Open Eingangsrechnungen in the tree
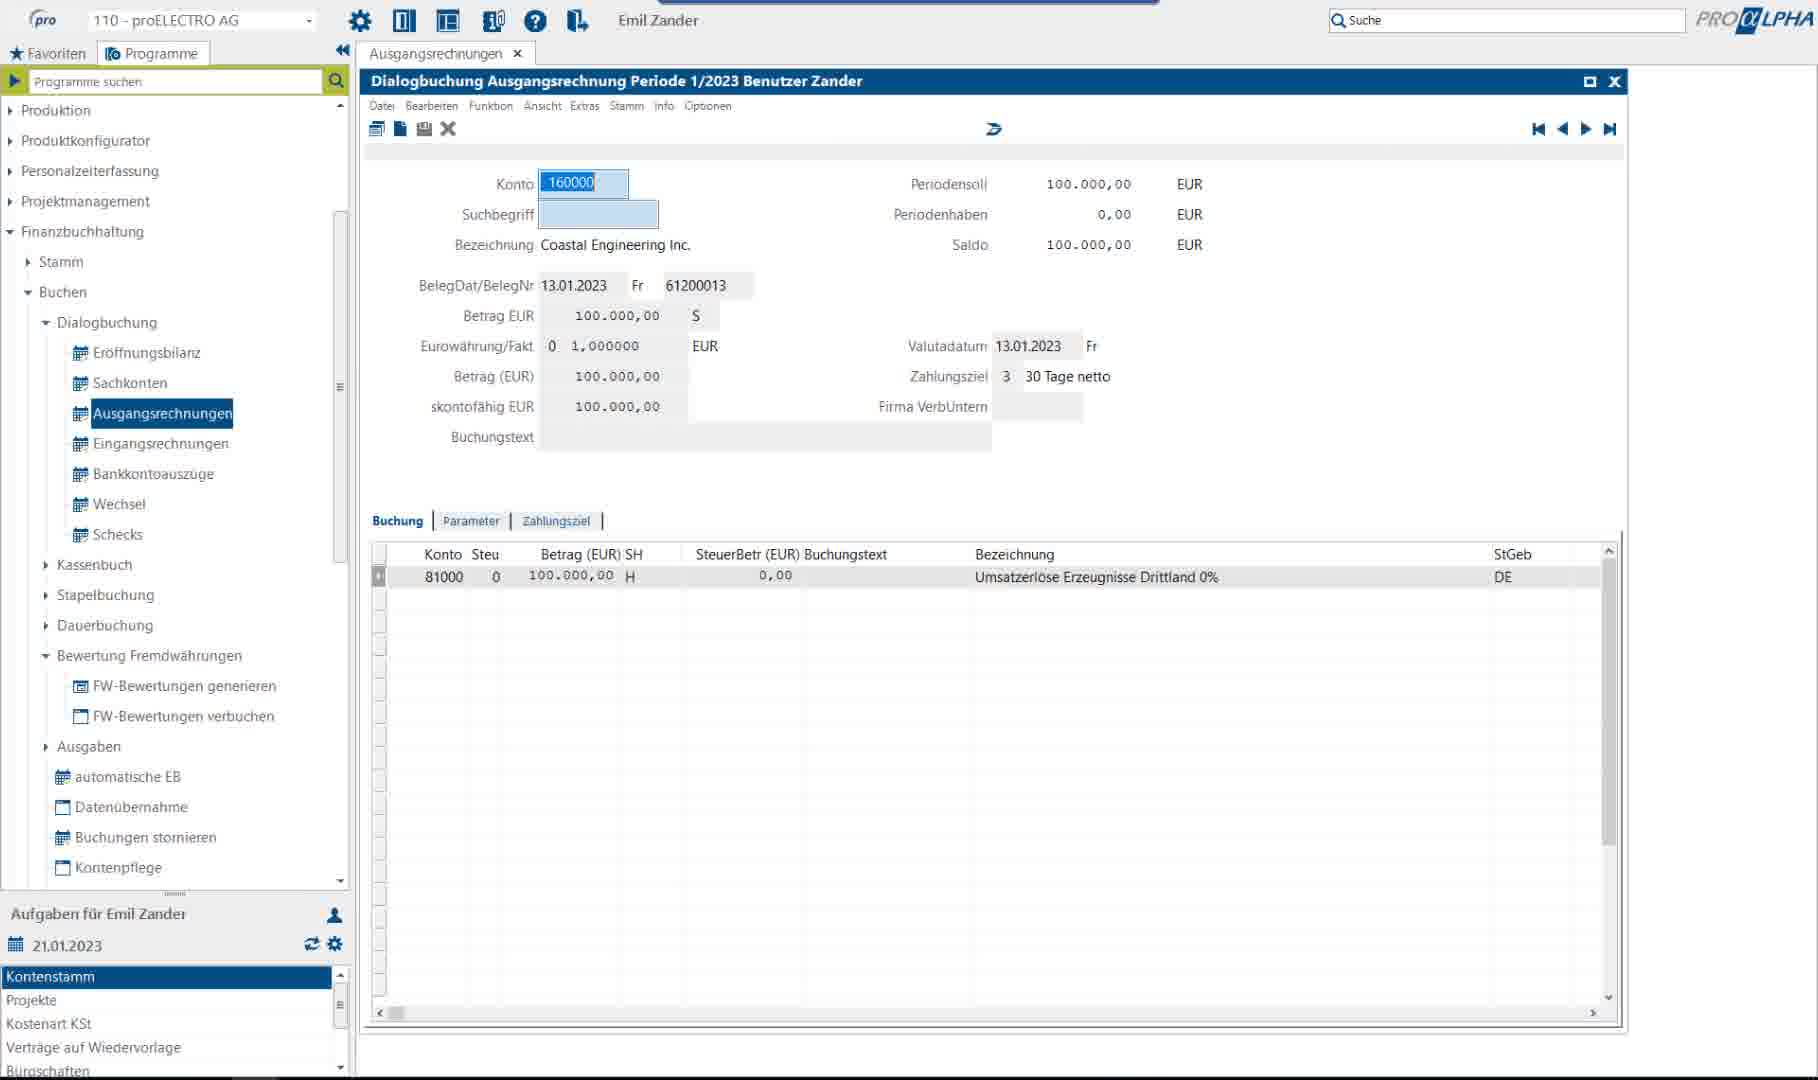 160,444
